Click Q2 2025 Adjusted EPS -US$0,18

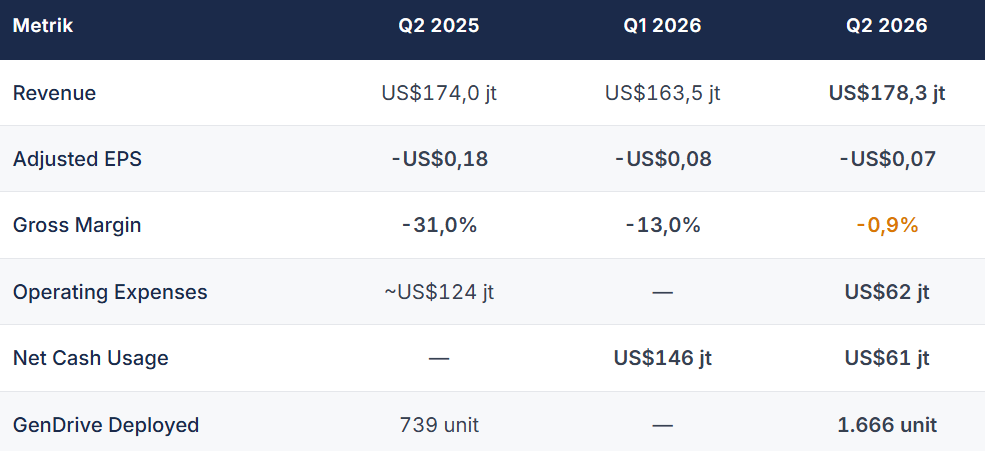(x=438, y=159)
